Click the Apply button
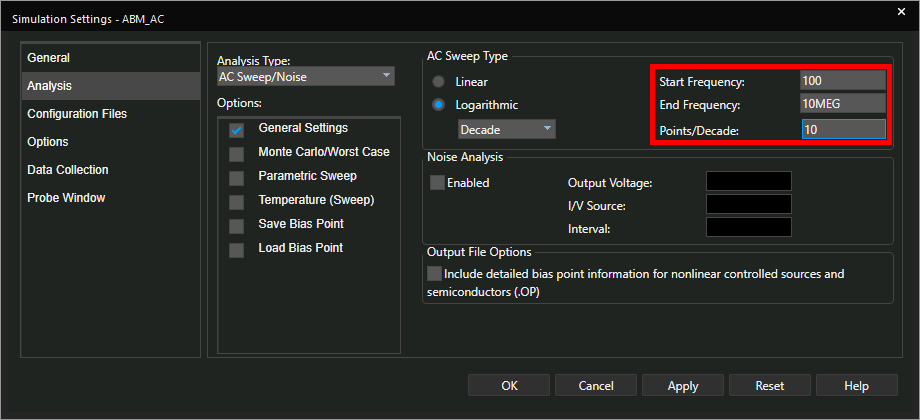920x420 pixels. tap(683, 385)
